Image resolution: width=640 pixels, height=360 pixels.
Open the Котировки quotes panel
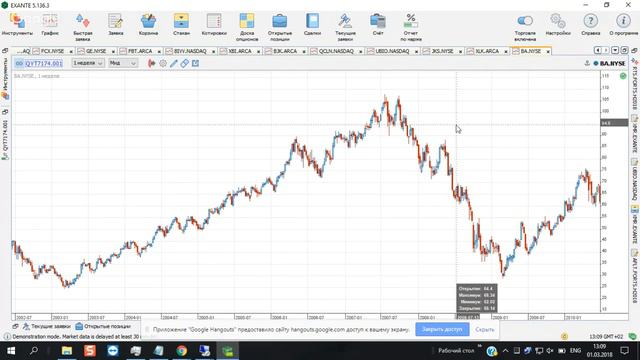pos(214,24)
